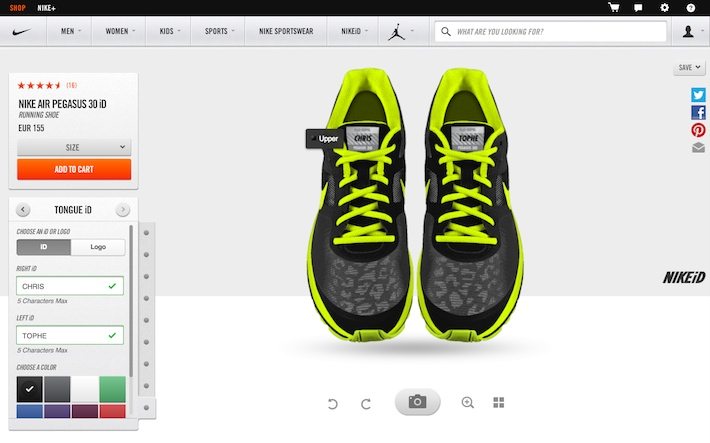
Task: Click the TONGUE iD panel title
Action: pyautogui.click(x=73, y=210)
